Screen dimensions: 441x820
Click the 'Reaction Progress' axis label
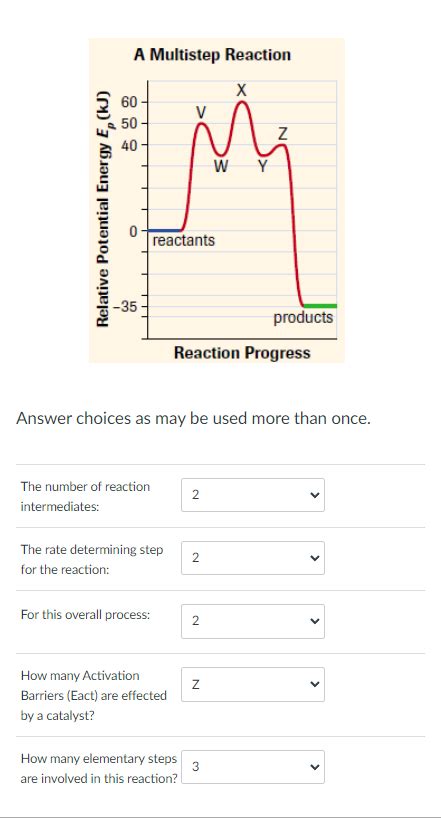242,353
